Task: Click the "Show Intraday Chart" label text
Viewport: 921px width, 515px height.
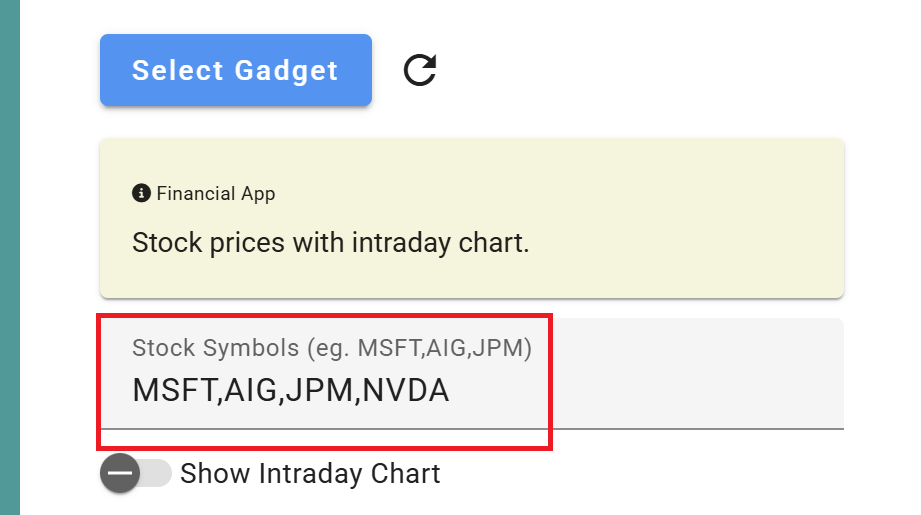Action: 310,473
